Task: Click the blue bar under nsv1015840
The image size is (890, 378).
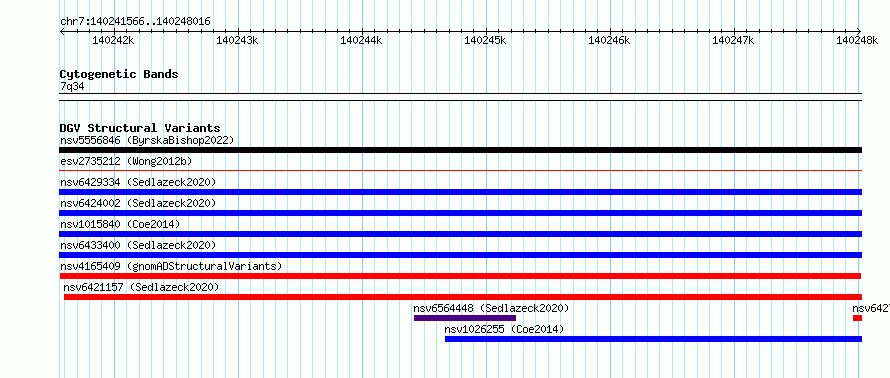Action: coord(460,234)
